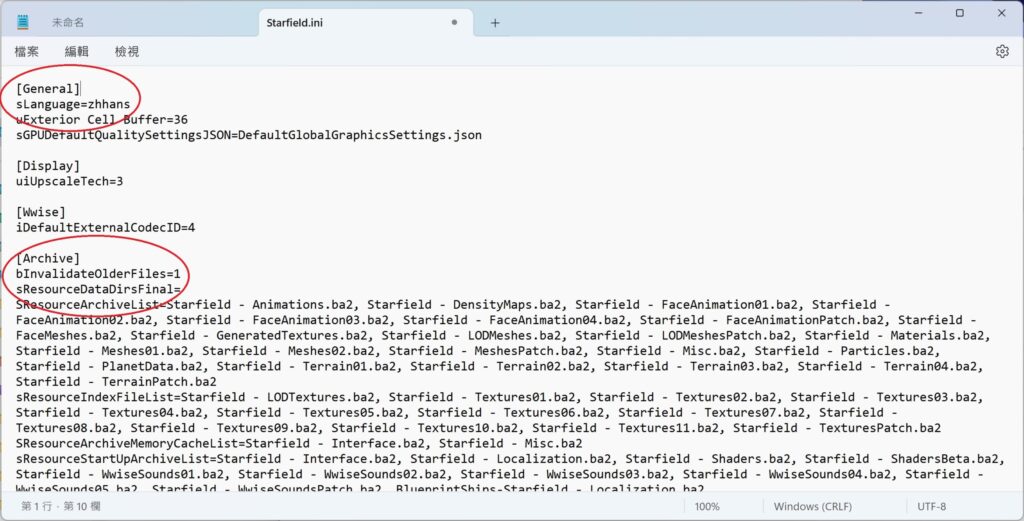This screenshot has width=1024, height=521.
Task: Switch to the 未命名 tab
Action: [x=68, y=22]
